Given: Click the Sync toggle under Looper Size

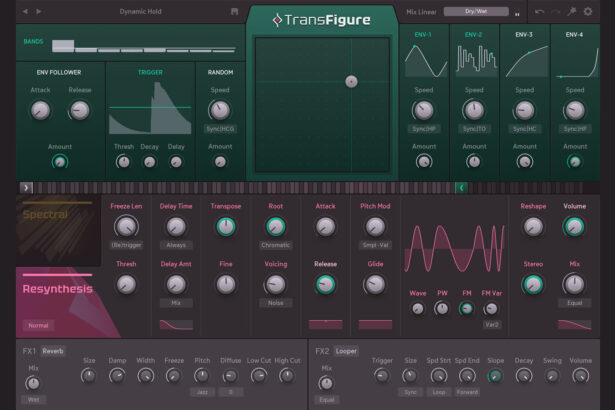Looking at the screenshot, I should 411,392.
